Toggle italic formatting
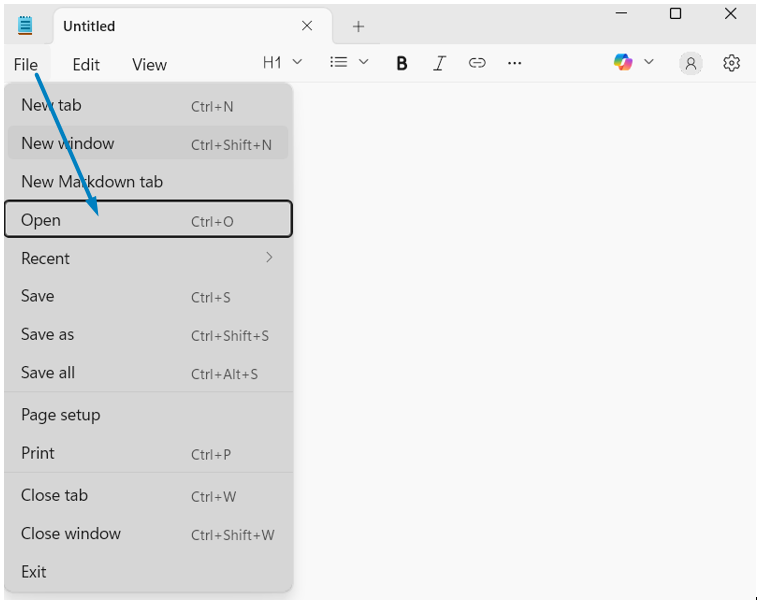The image size is (757, 600). point(439,63)
